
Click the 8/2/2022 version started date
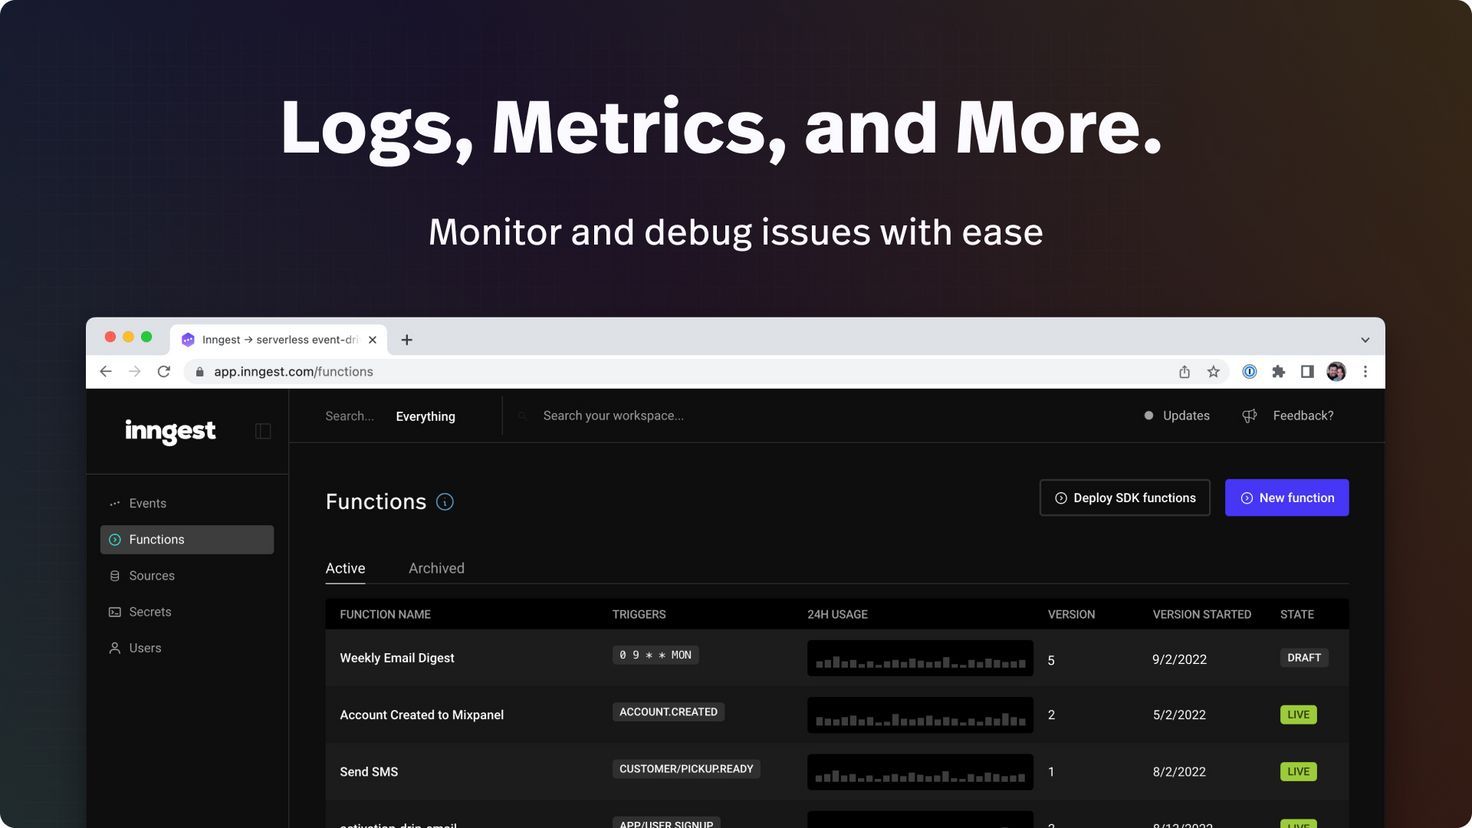[x=1179, y=772]
